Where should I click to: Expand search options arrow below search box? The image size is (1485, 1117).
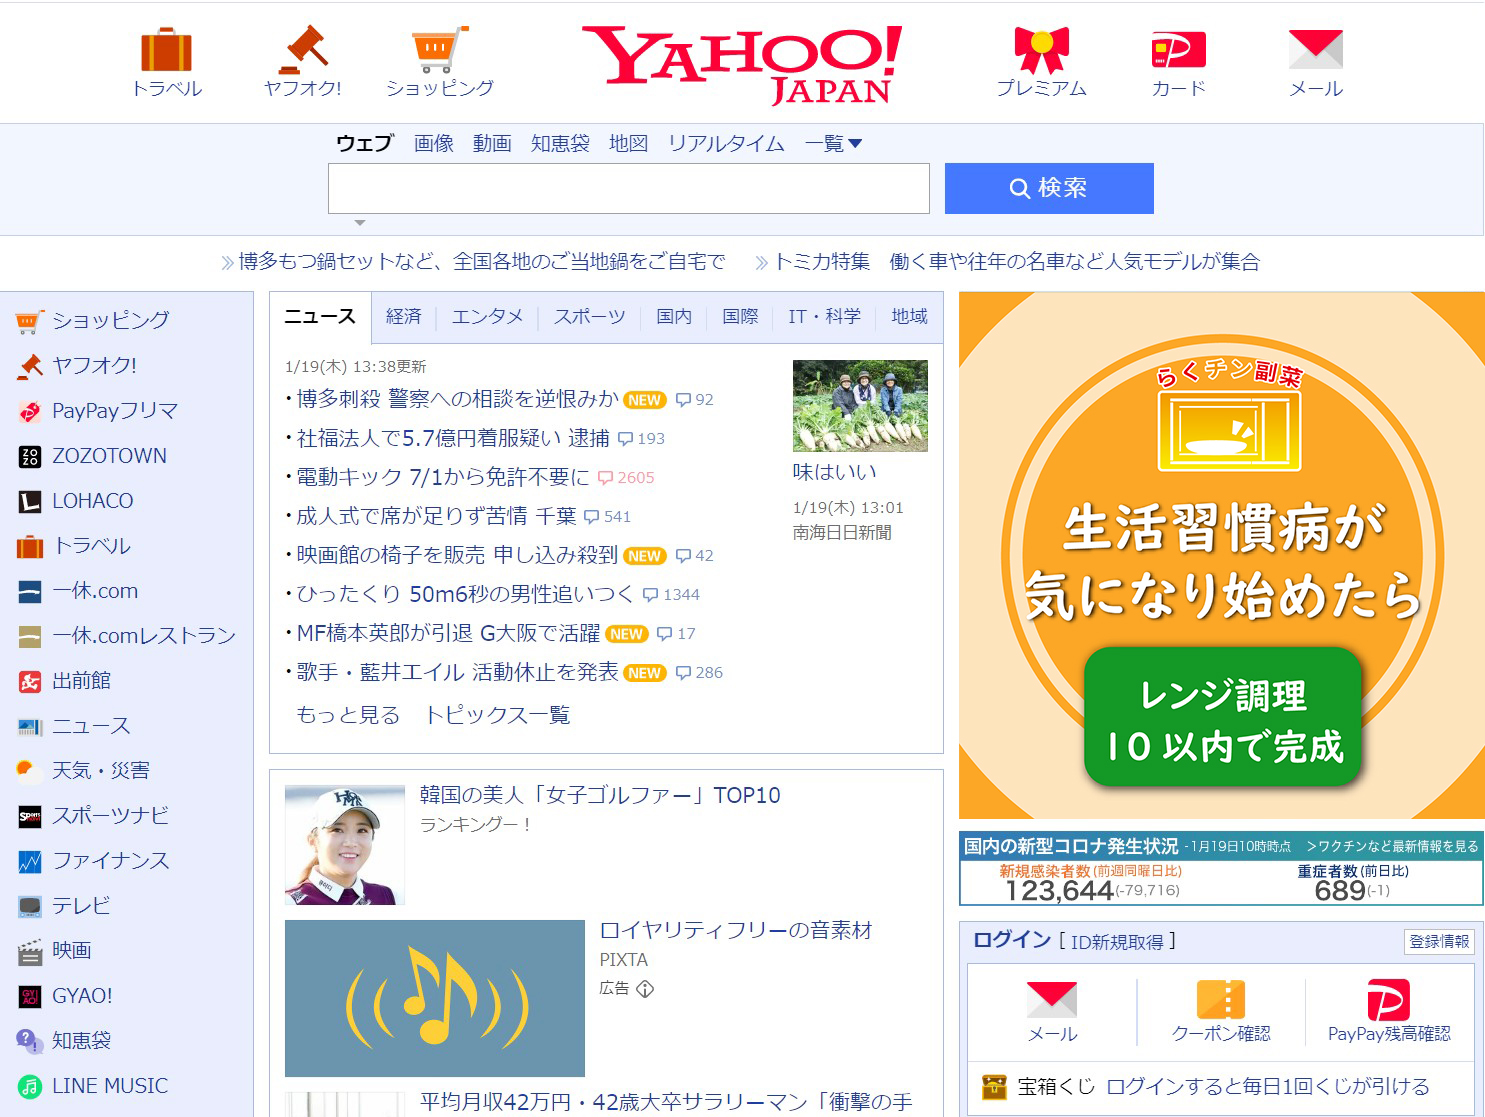(x=360, y=222)
